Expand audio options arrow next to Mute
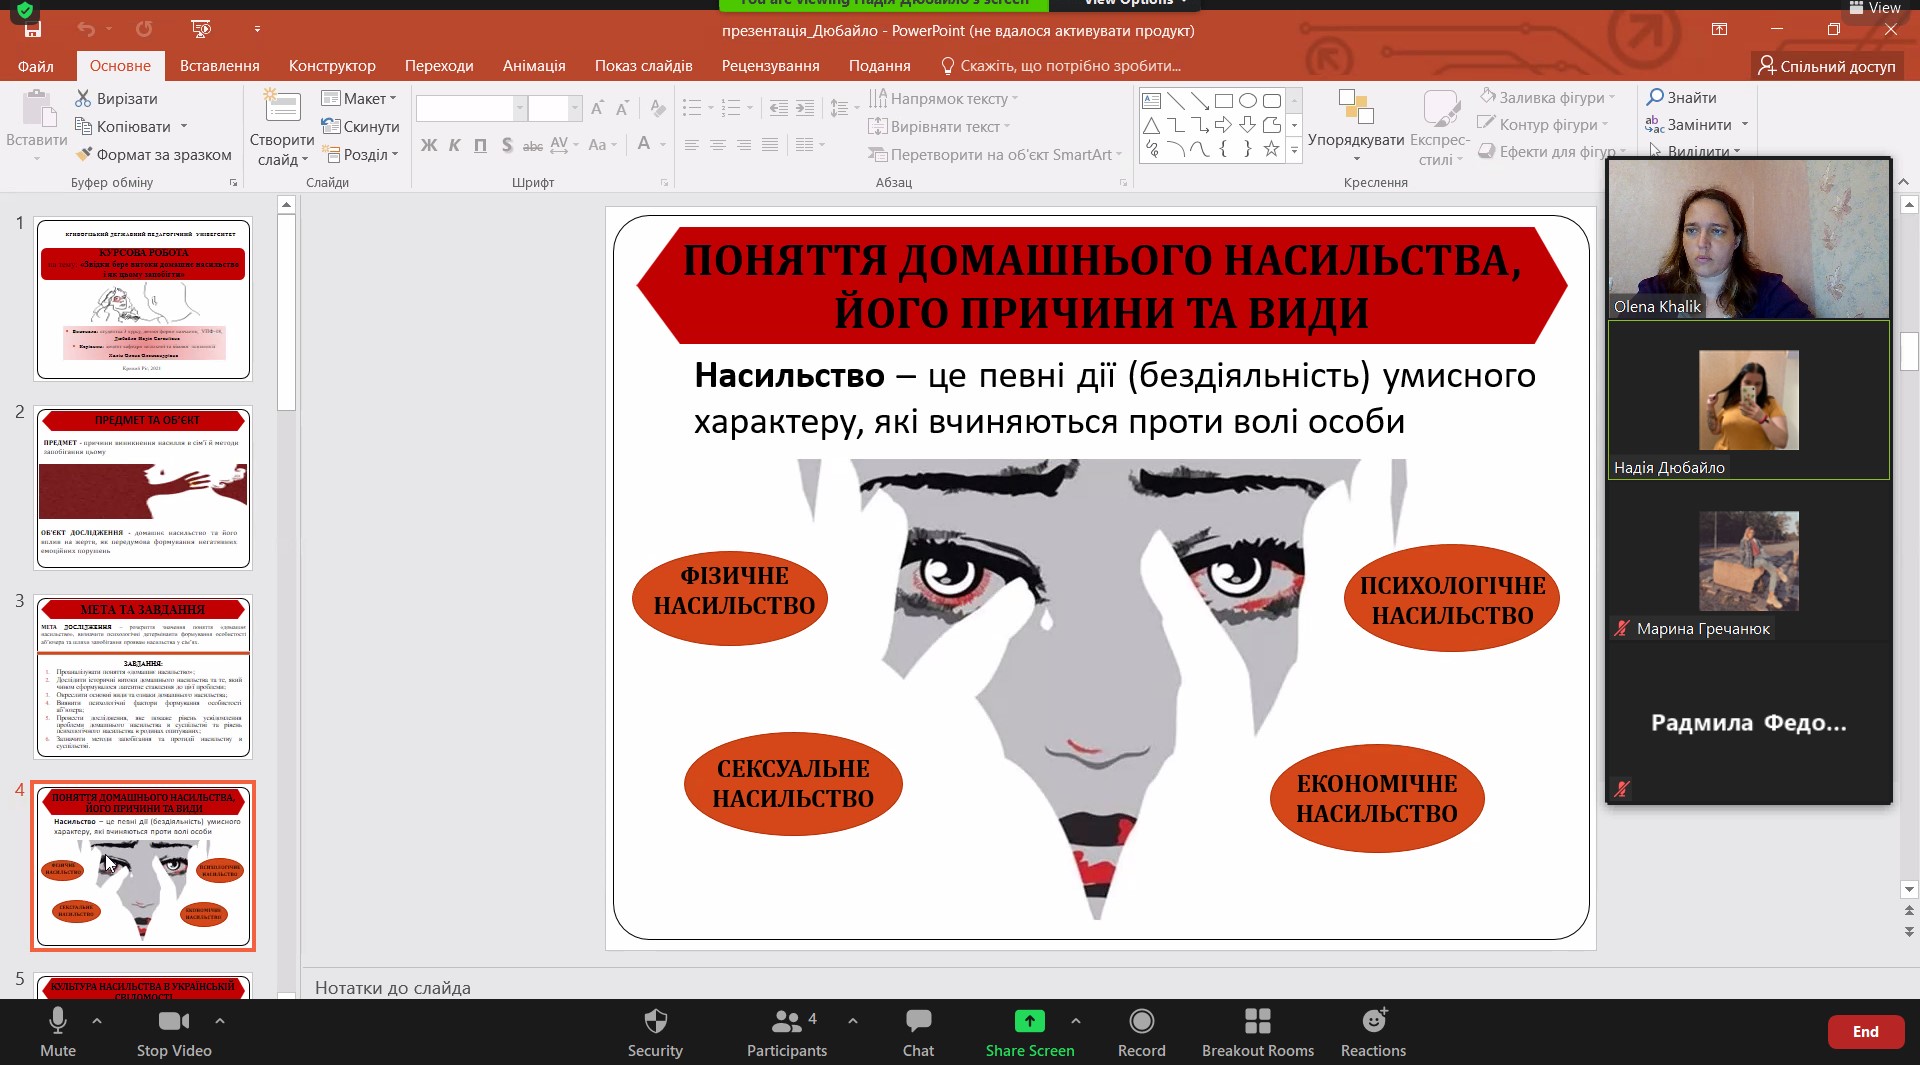Screen dimensions: 1920x1065 (x=97, y=1021)
